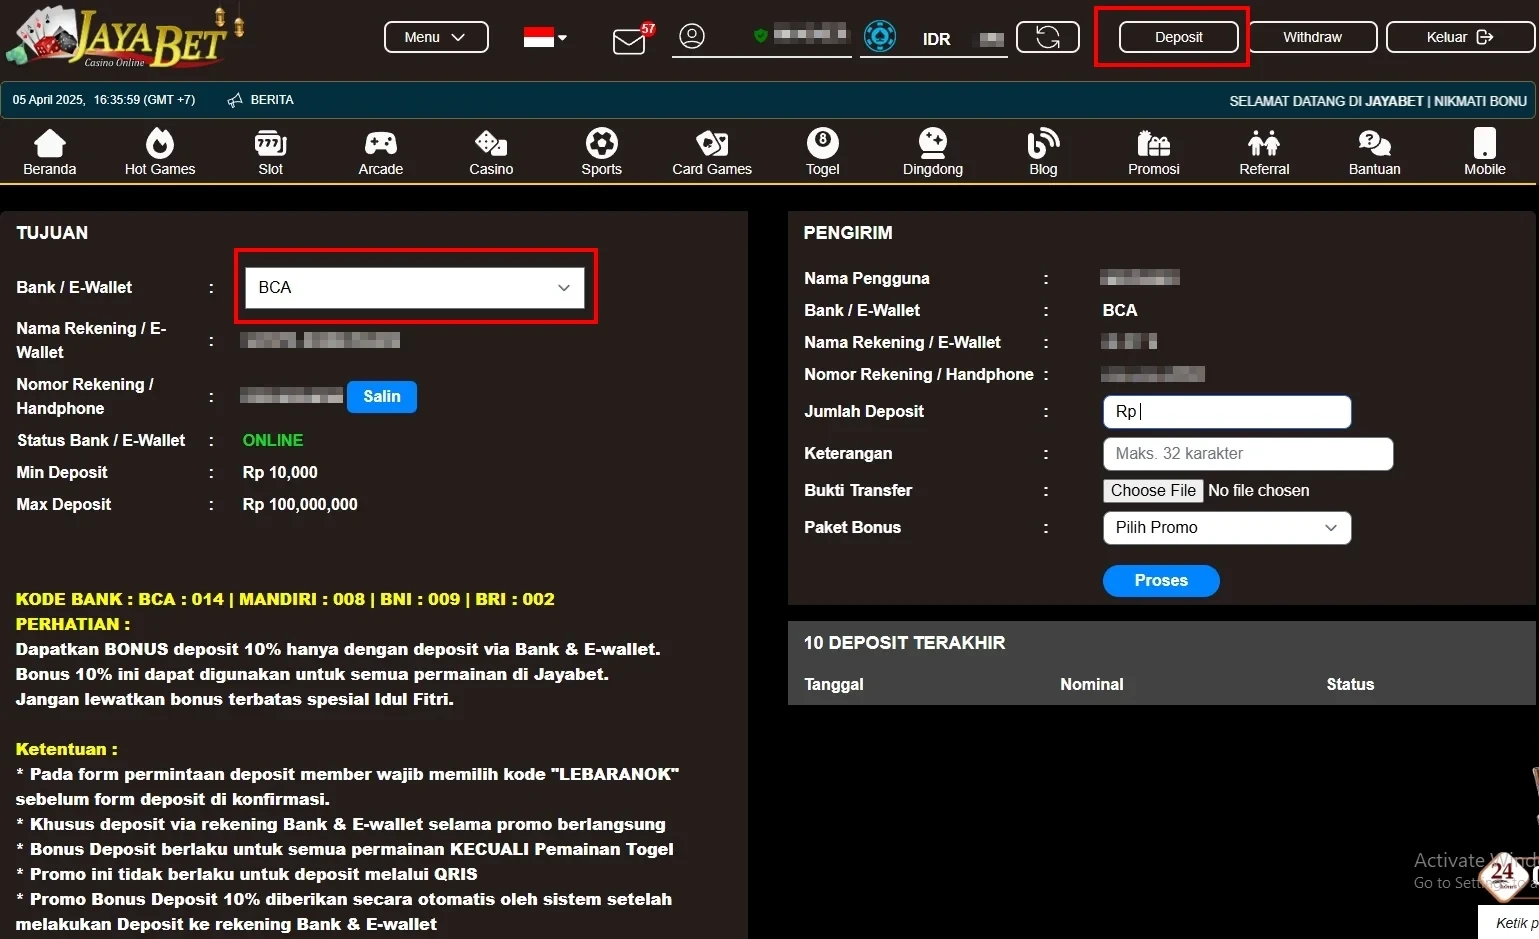The image size is (1539, 939).
Task: Click Salin to copy account number
Action: [382, 397]
